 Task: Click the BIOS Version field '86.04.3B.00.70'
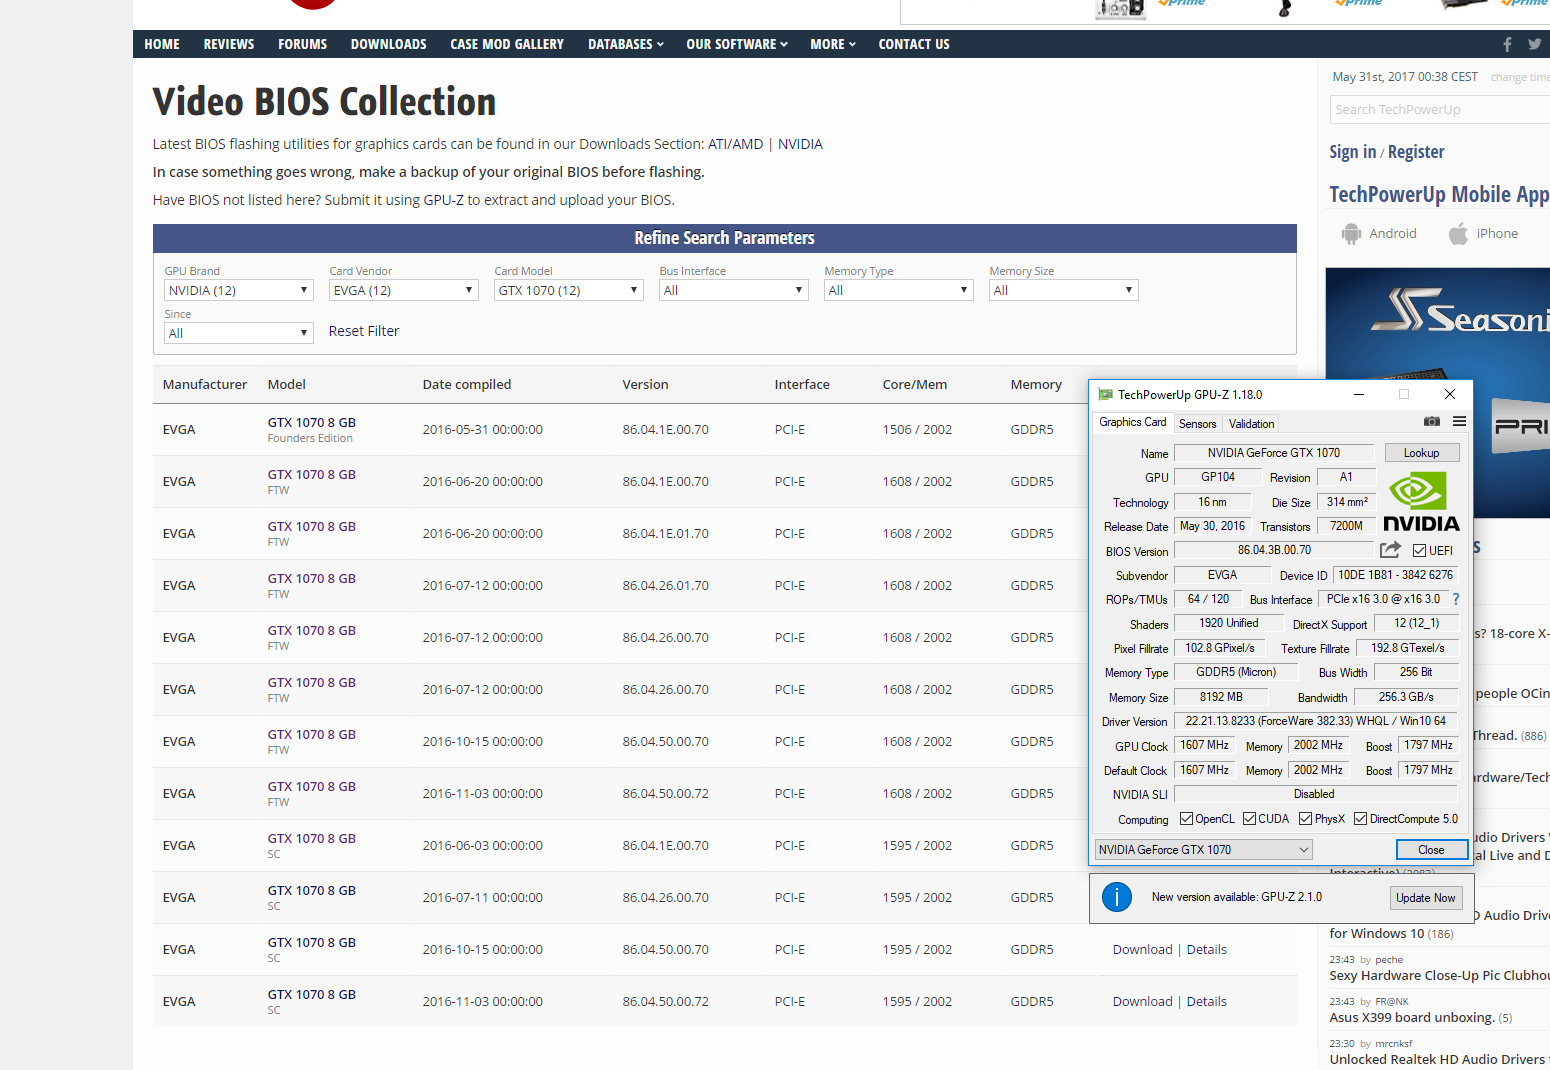click(x=1274, y=550)
